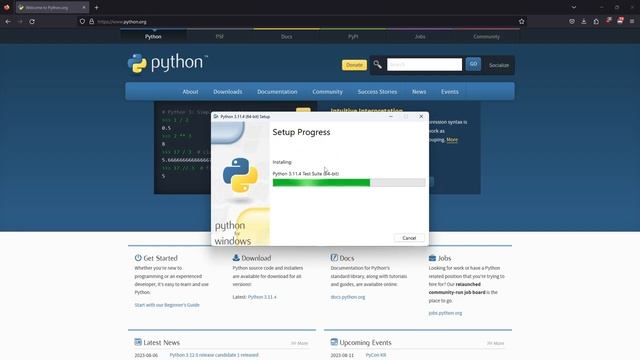Viewport: 640px width, 360px height.
Task: Click the yellow Donate button
Action: tap(354, 65)
